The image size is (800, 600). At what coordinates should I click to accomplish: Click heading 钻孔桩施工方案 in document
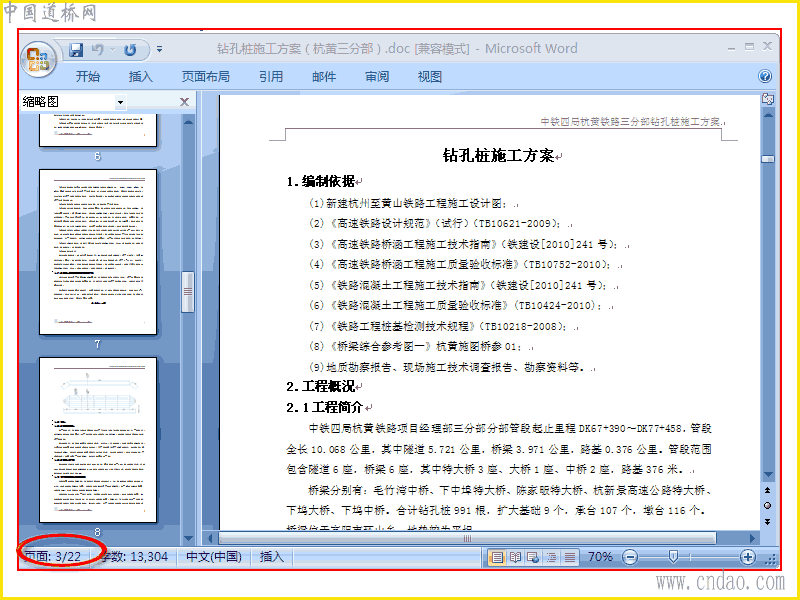[x=498, y=156]
